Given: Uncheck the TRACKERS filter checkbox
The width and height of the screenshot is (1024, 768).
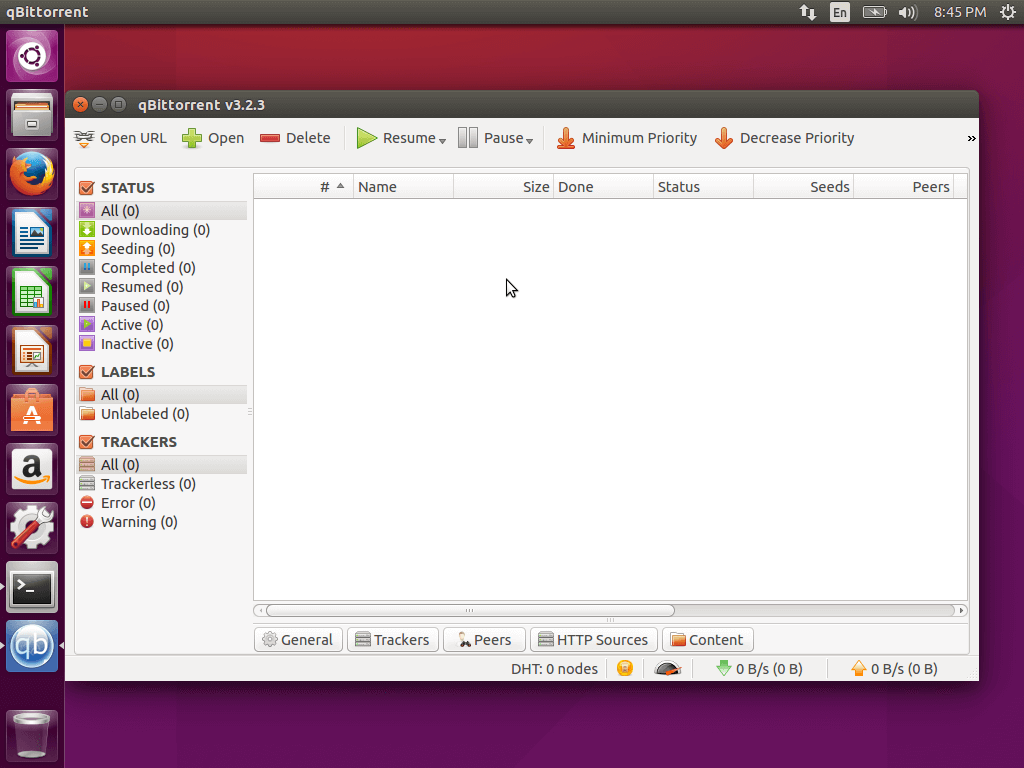Looking at the screenshot, I should pos(86,442).
